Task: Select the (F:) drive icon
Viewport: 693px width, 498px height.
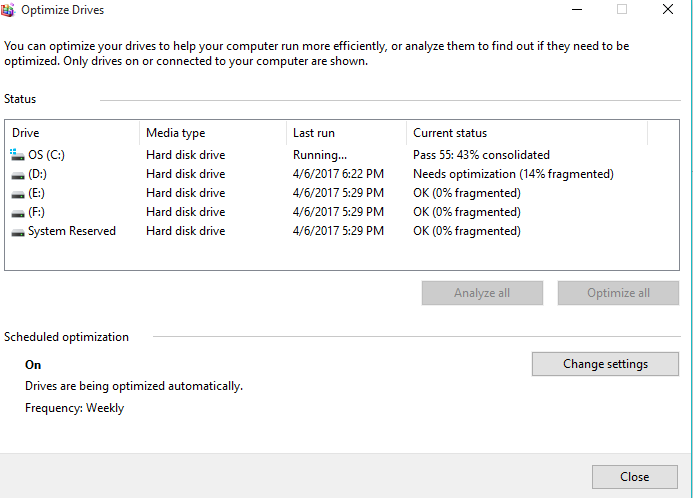Action: [18, 213]
